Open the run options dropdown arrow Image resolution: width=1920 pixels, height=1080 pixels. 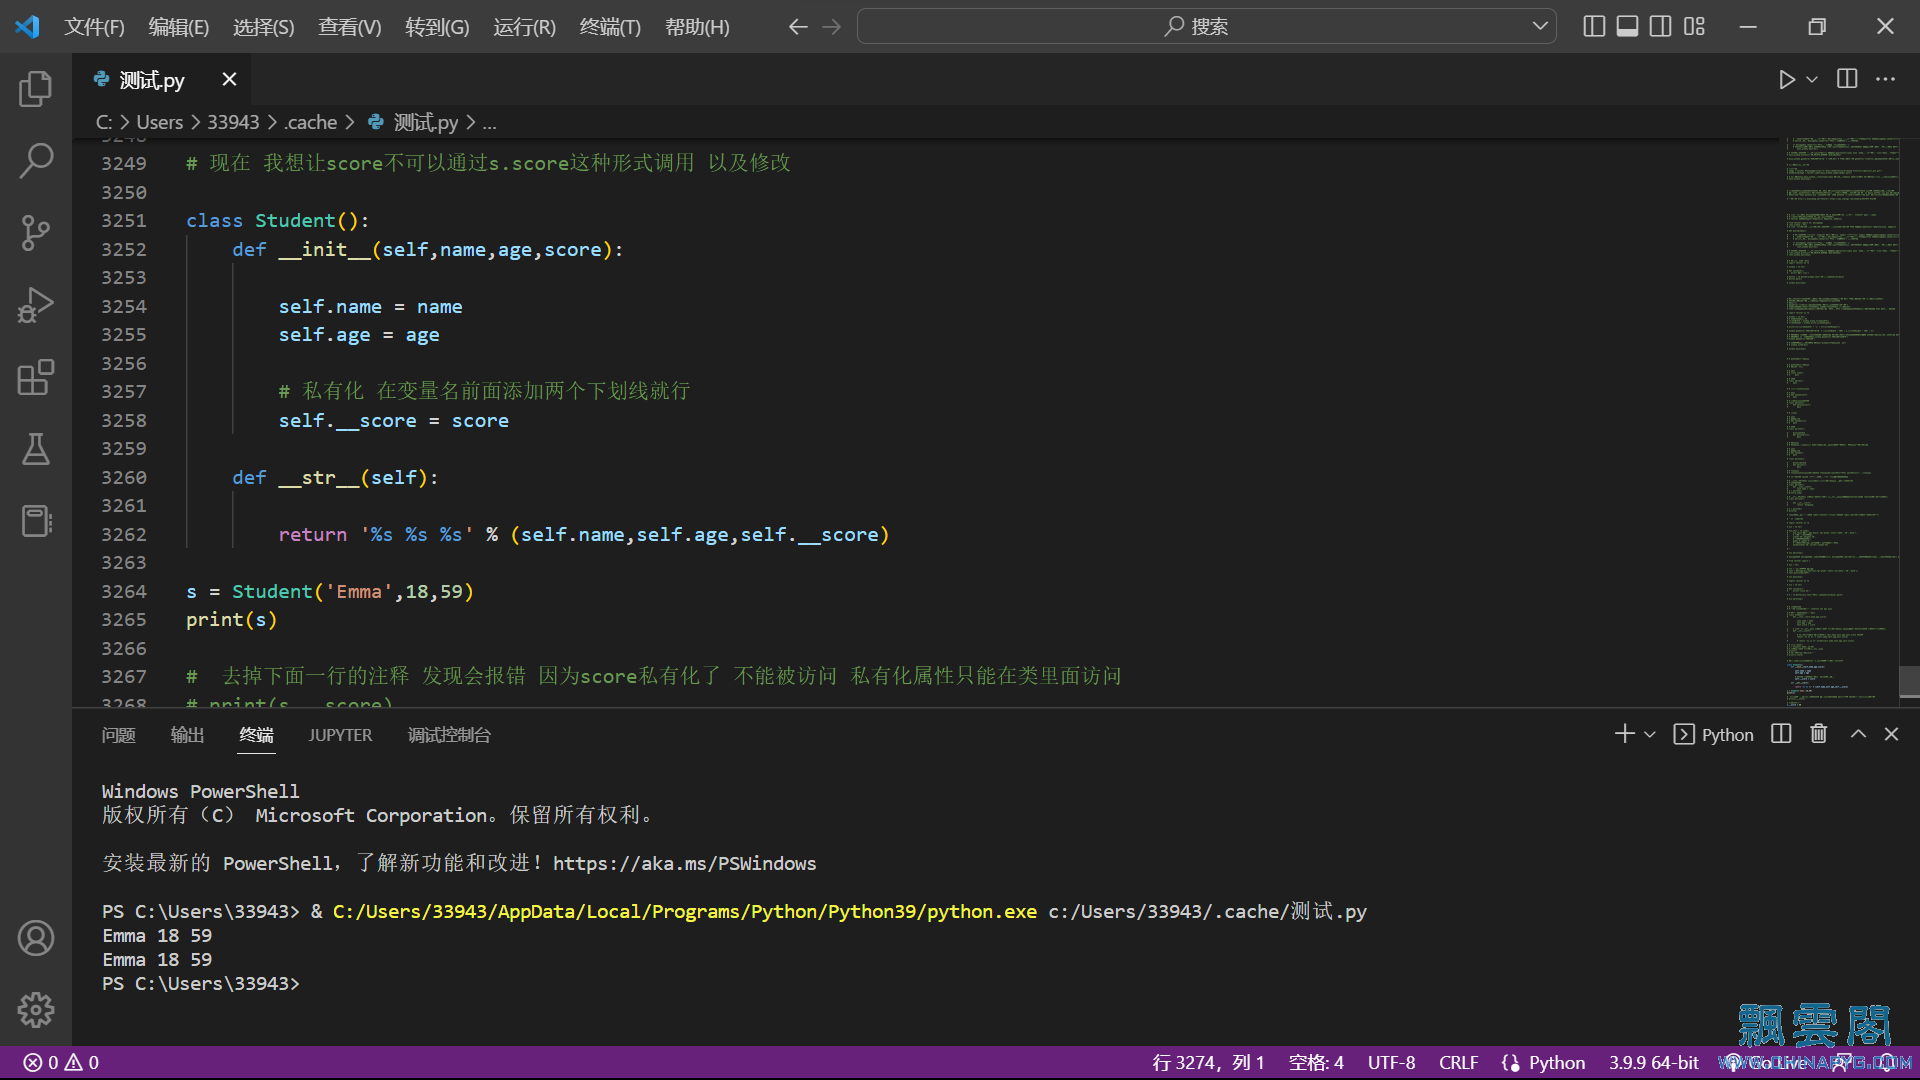(x=1812, y=79)
